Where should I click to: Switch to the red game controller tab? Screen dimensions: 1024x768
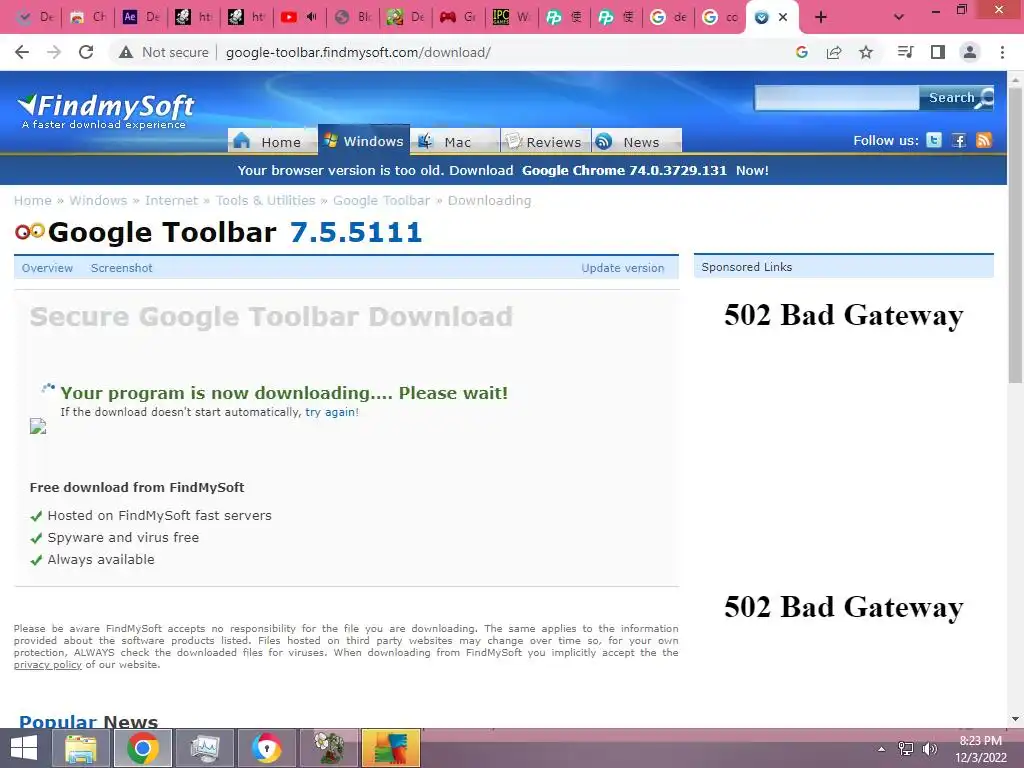click(x=458, y=17)
